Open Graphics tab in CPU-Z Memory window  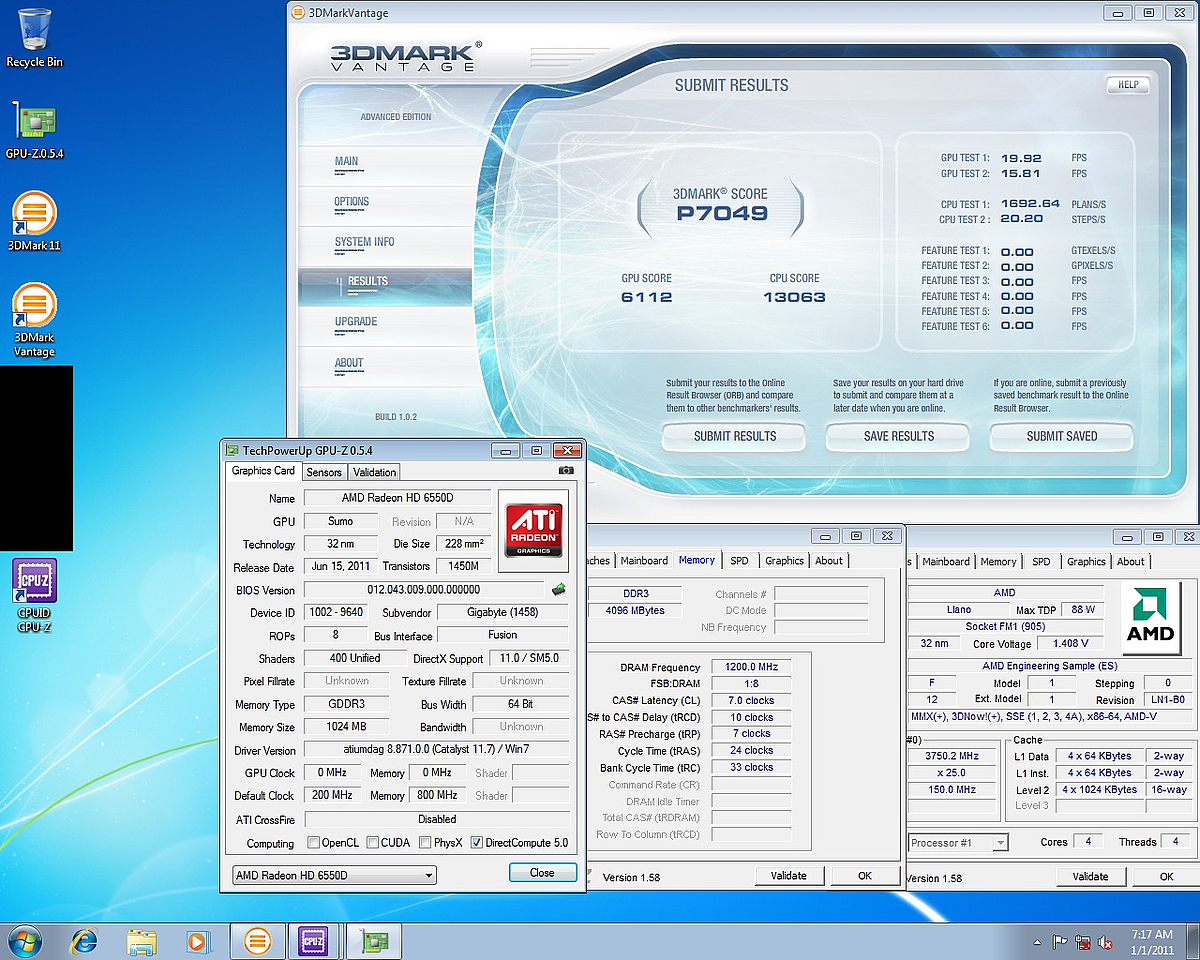click(x=784, y=561)
